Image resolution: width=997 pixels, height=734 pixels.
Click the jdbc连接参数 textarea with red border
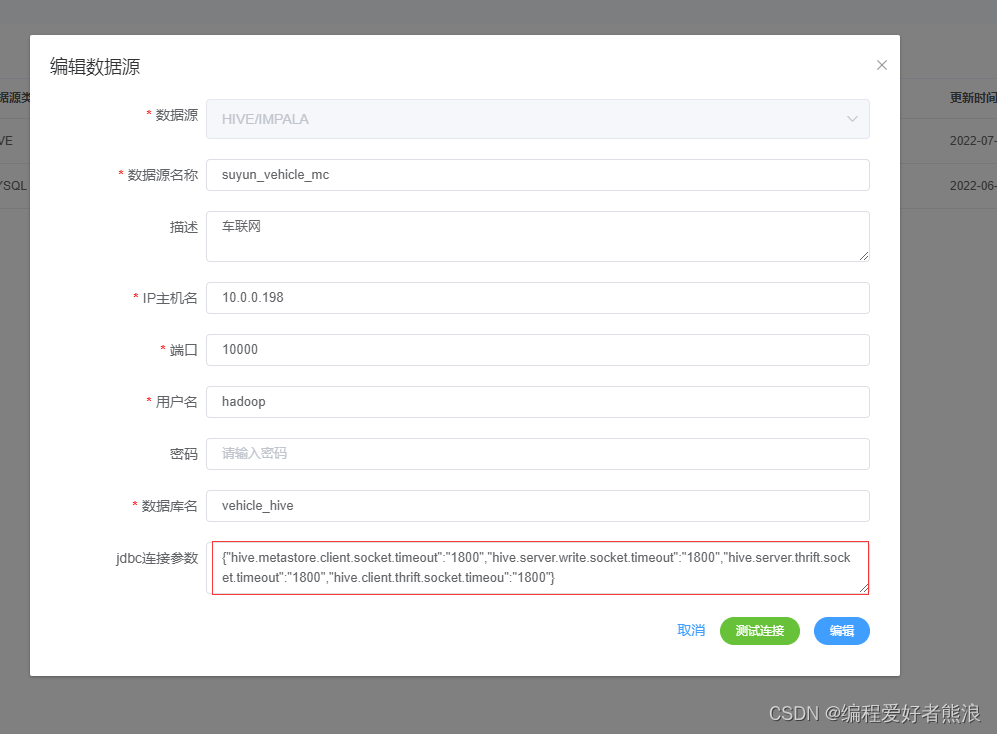[x=538, y=567]
